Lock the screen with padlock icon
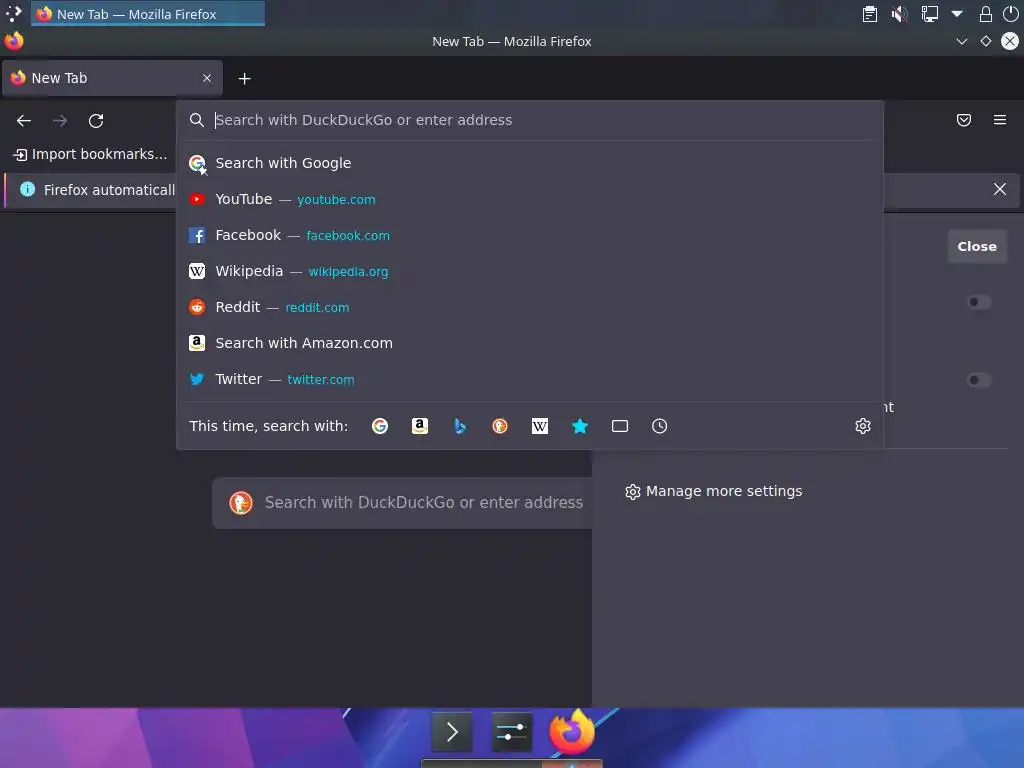 coord(985,14)
